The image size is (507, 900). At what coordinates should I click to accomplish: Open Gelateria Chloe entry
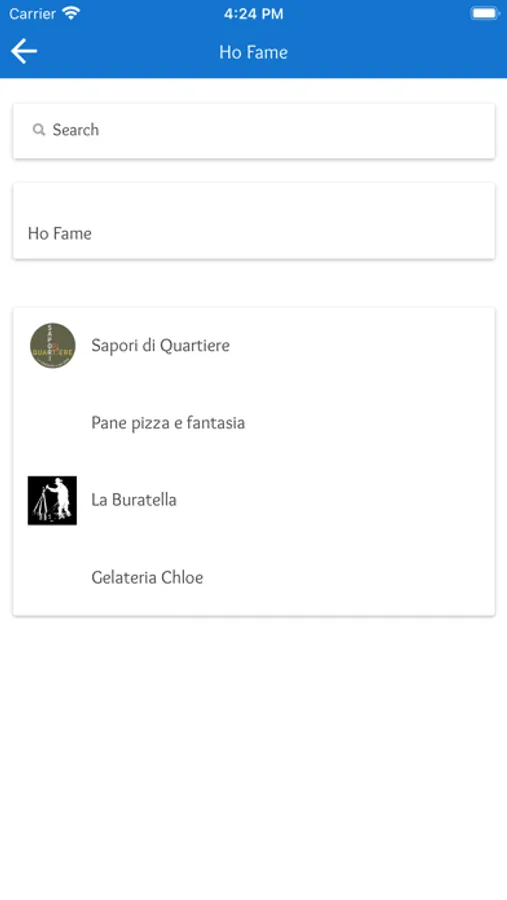(x=254, y=577)
